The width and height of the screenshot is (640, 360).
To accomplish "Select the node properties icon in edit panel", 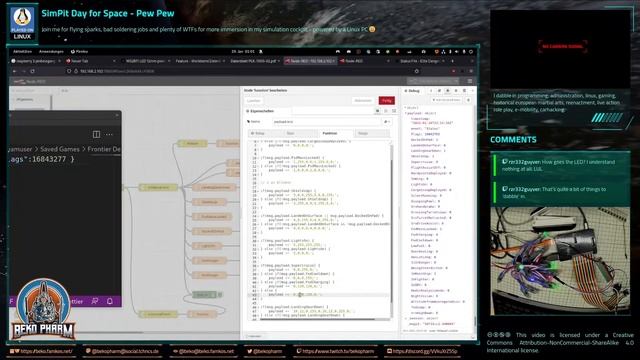I will click(x=378, y=111).
